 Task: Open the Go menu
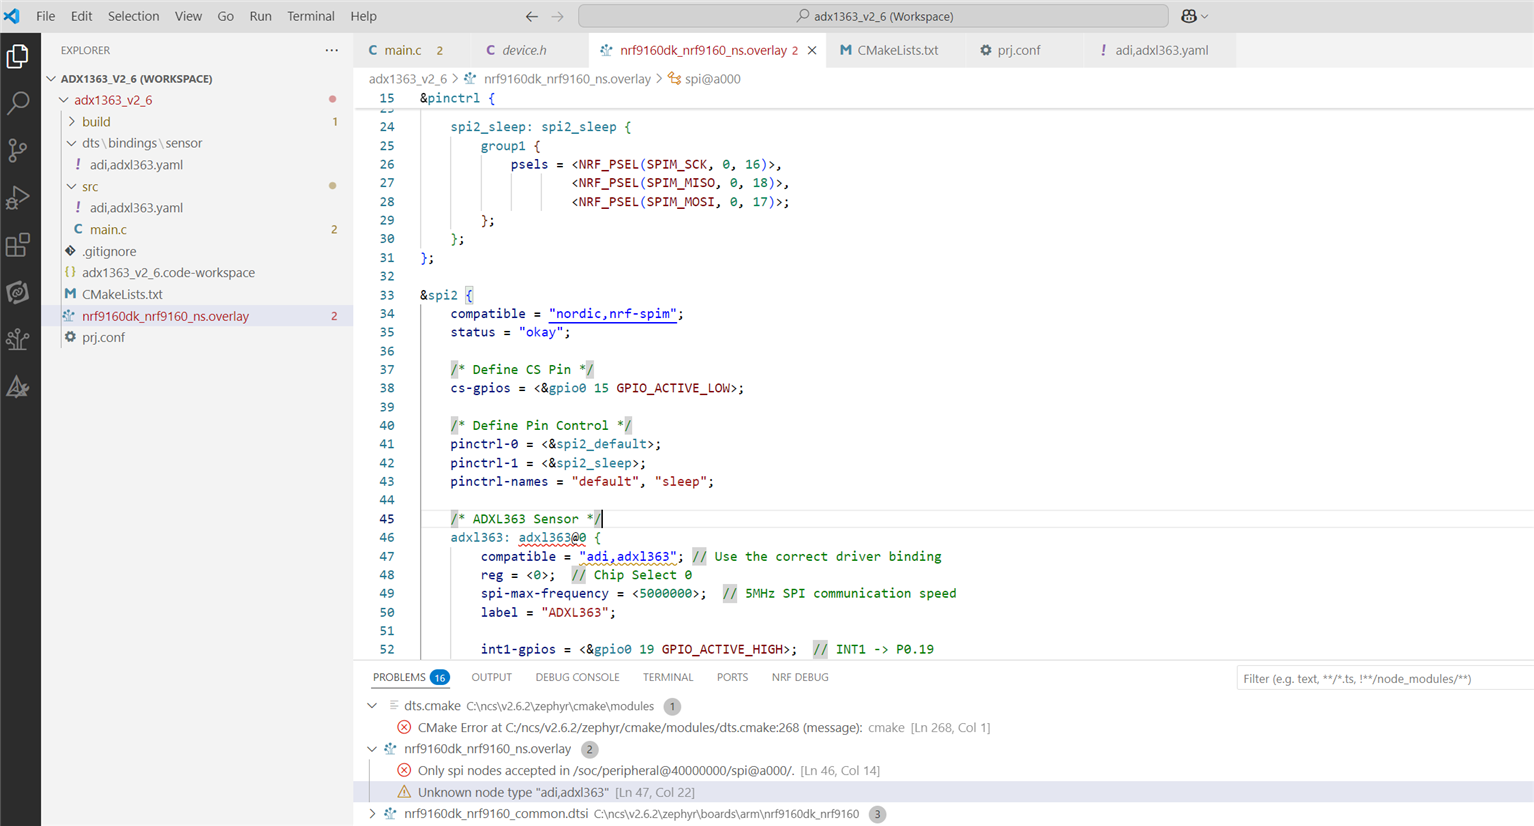point(226,16)
